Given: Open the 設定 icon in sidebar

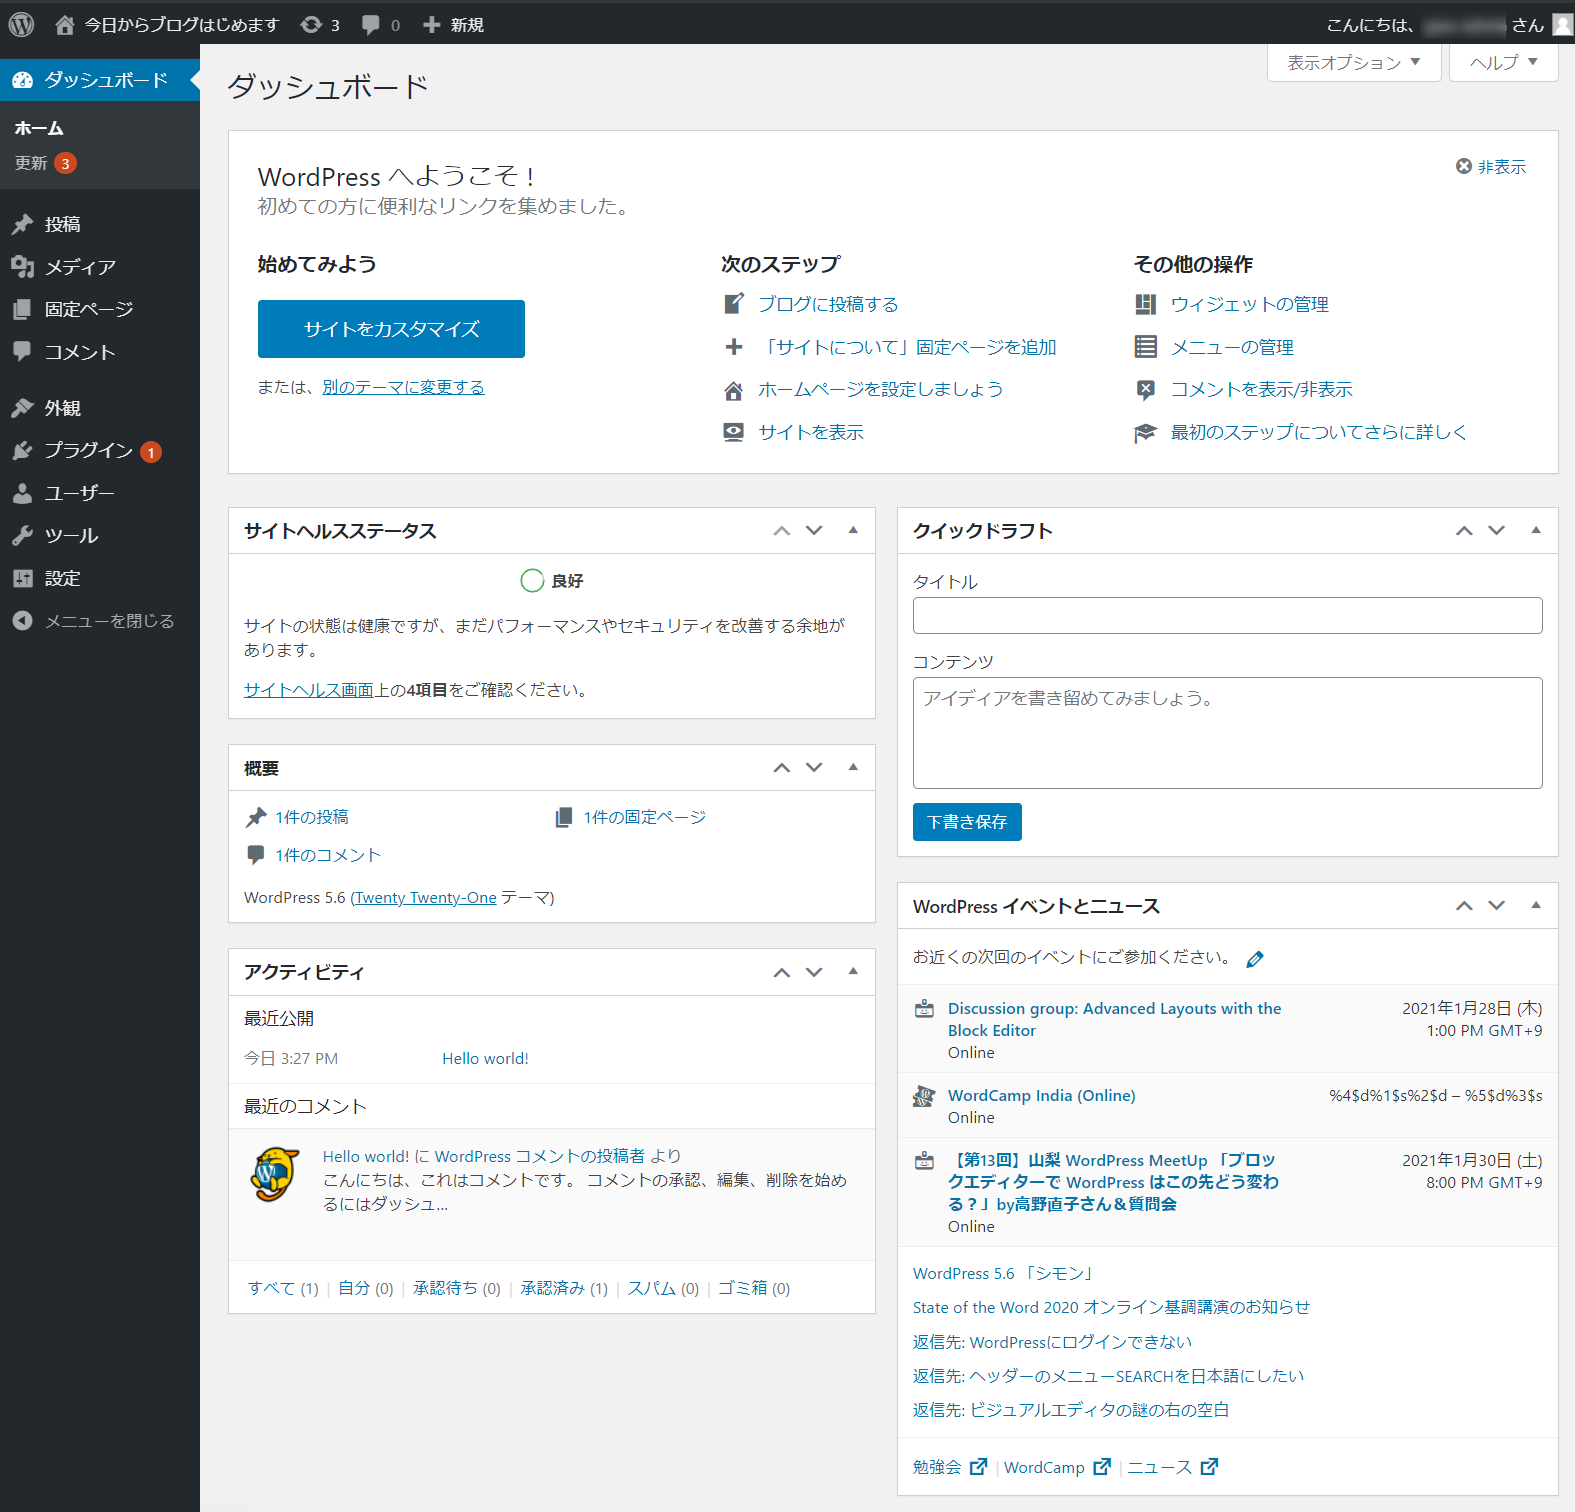Looking at the screenshot, I should coord(22,578).
